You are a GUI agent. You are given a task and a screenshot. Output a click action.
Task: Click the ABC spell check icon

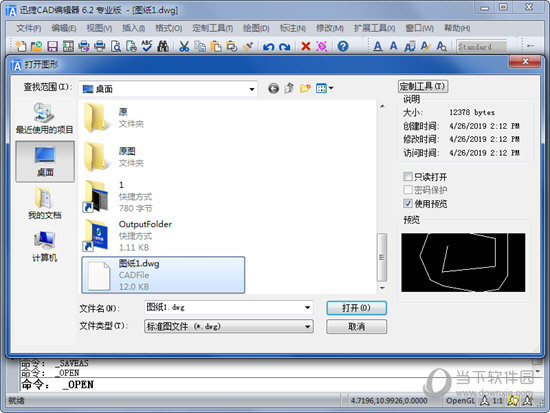pos(147,46)
